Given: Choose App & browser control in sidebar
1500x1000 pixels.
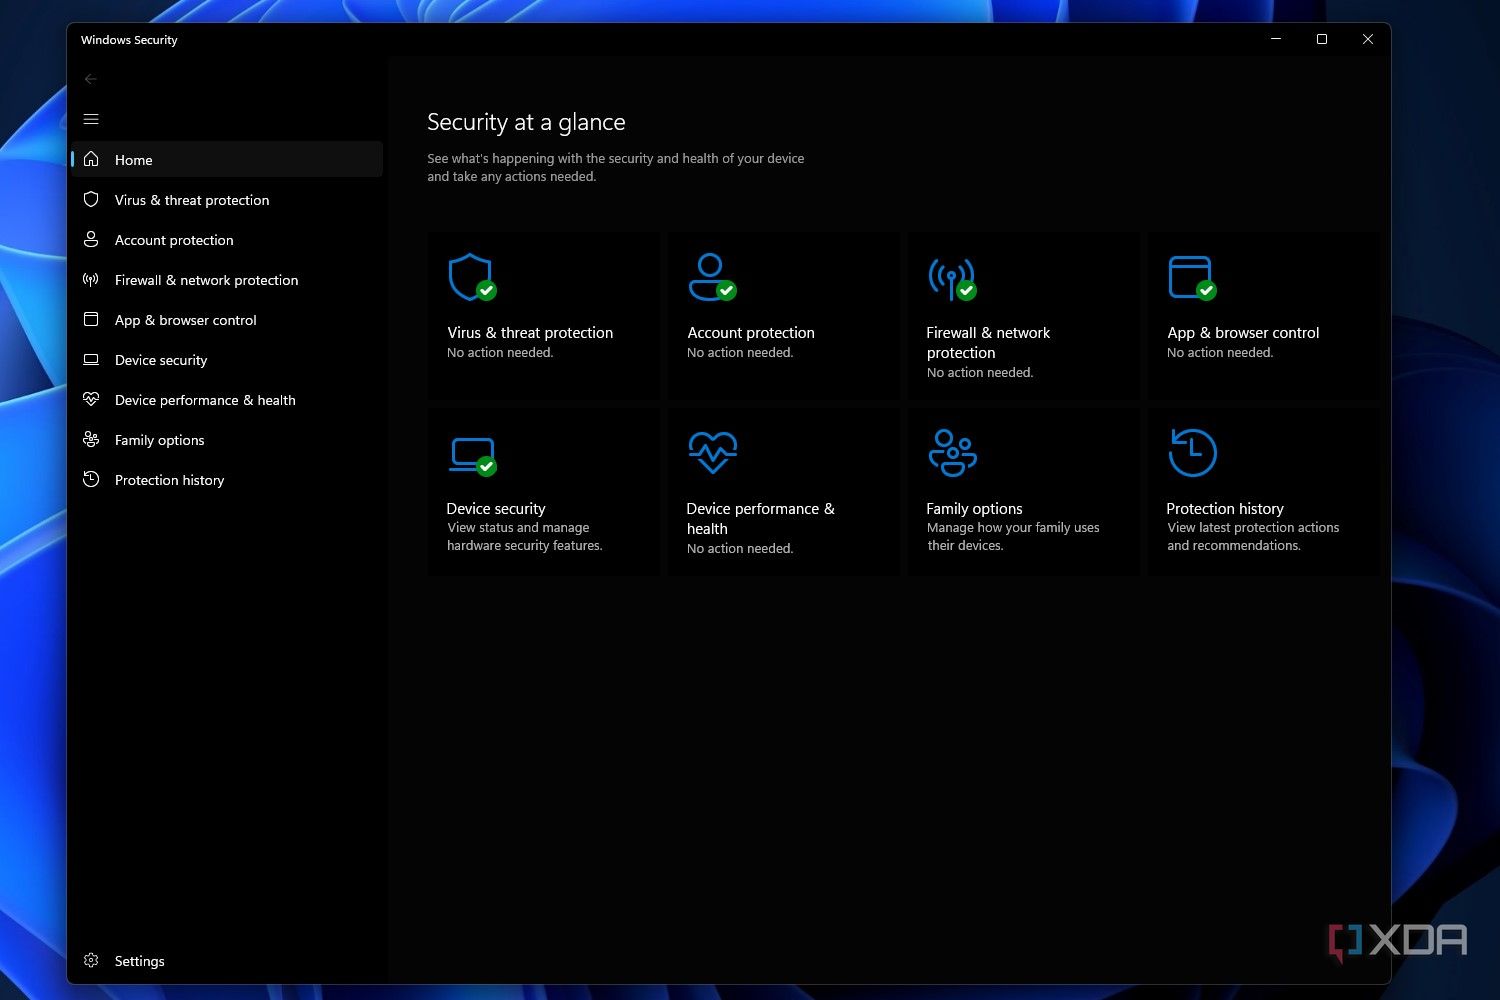Looking at the screenshot, I should [185, 320].
